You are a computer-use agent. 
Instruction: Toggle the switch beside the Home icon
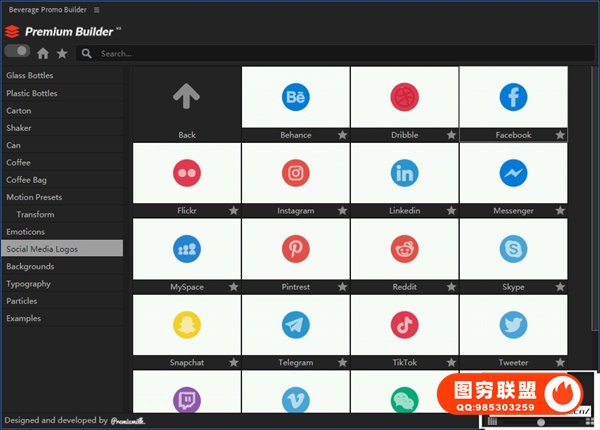click(17, 51)
